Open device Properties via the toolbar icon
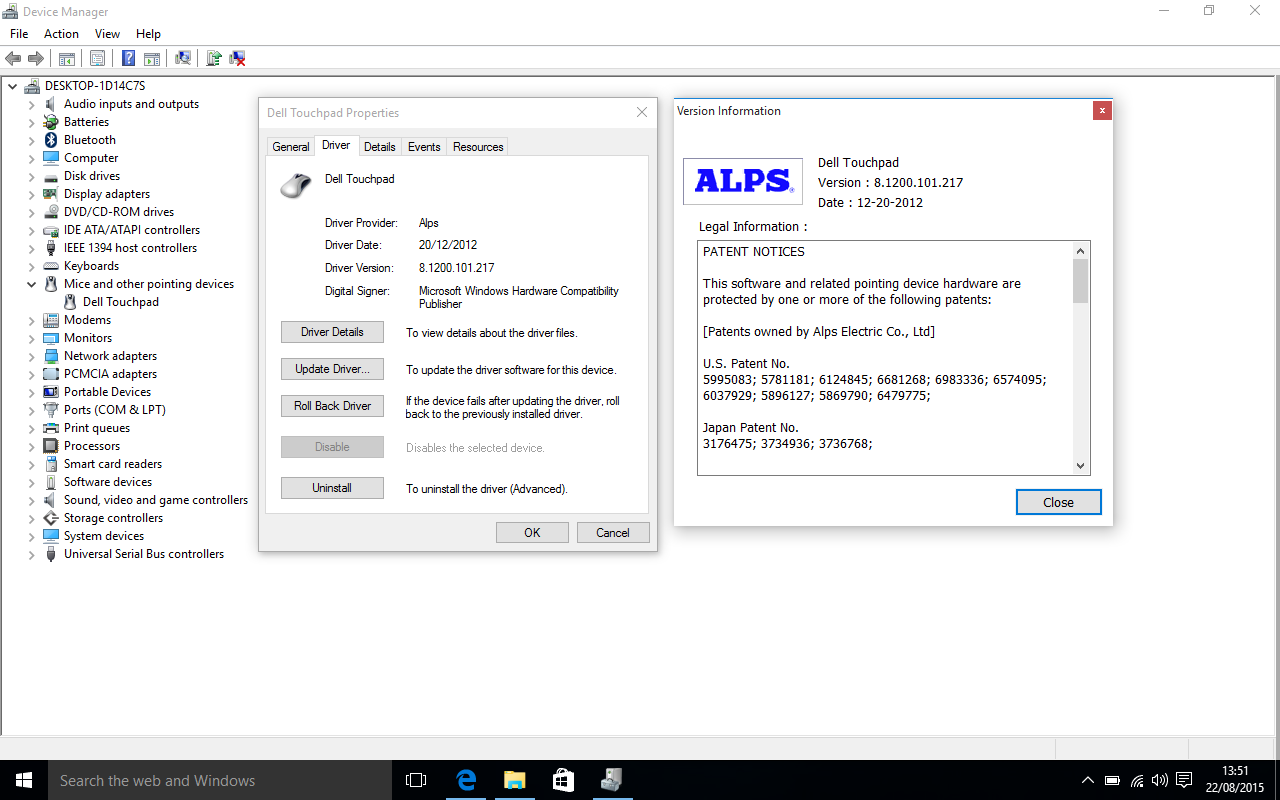Image resolution: width=1280 pixels, height=800 pixels. pyautogui.click(x=97, y=58)
